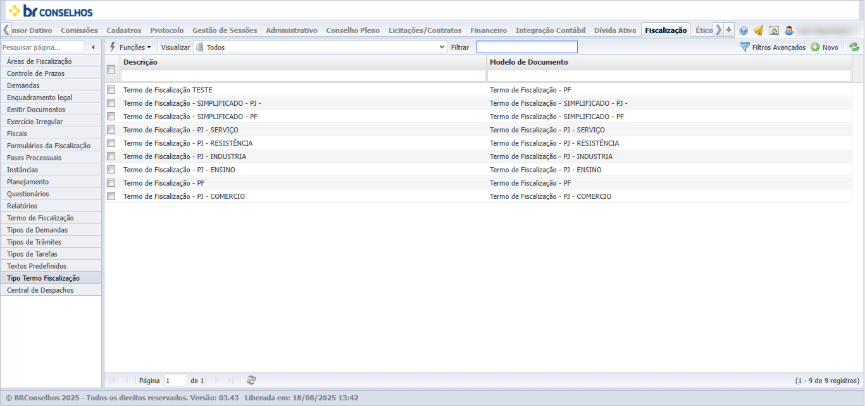
Task: Click the Página number input
Action: (175, 380)
